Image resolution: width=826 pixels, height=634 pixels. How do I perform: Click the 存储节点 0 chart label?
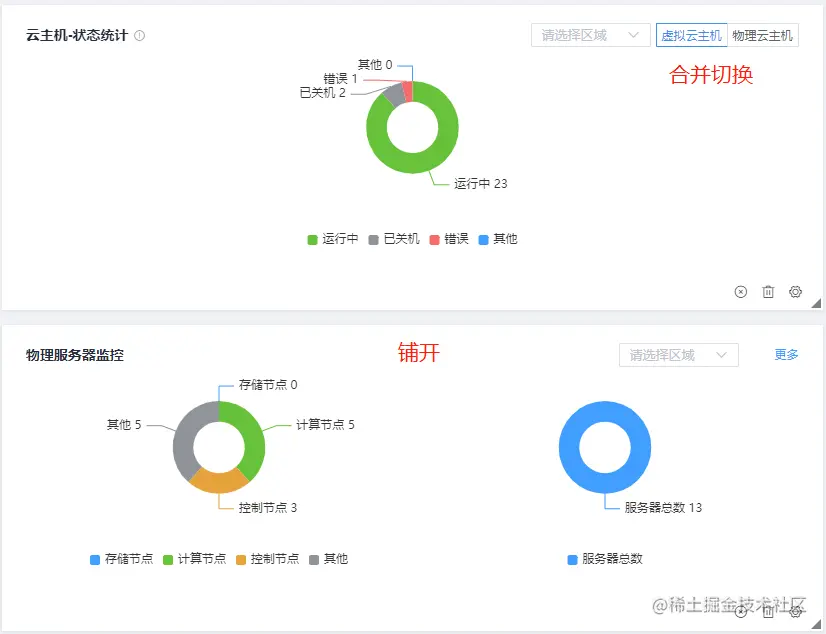coord(268,385)
